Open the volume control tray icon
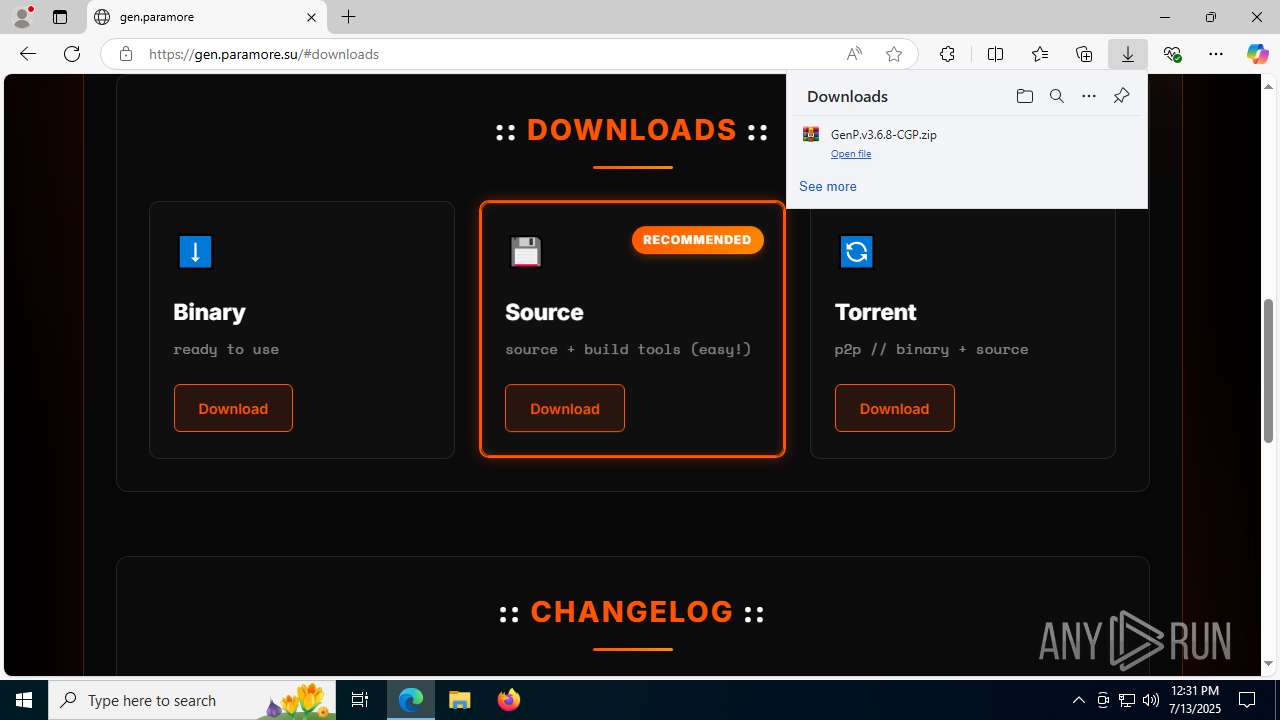Screen dimensions: 1280x720 pos(1150,700)
